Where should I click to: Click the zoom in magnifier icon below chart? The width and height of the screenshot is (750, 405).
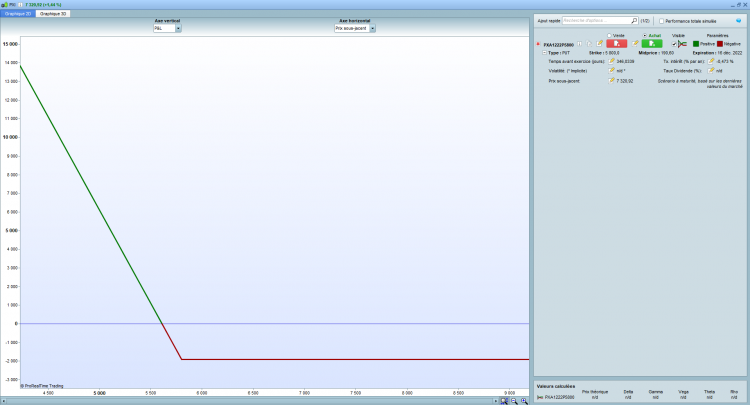tap(524, 400)
